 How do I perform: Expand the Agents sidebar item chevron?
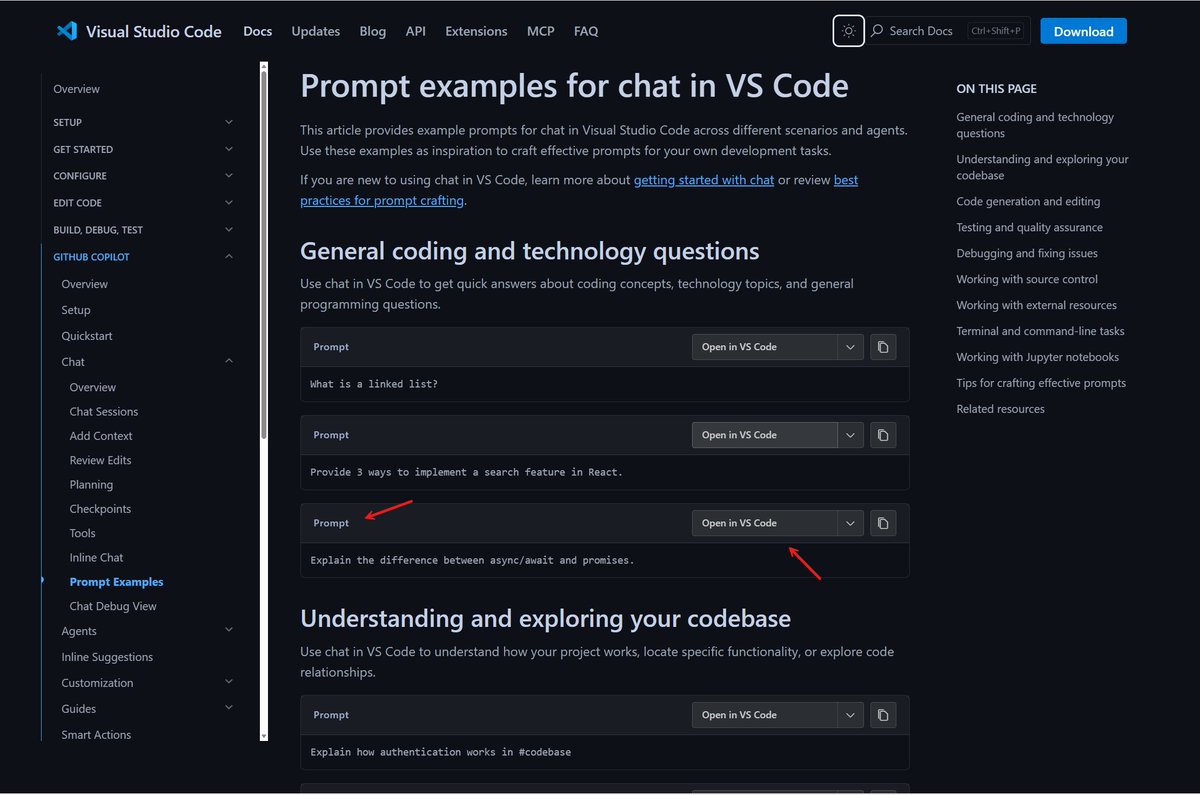(229, 631)
